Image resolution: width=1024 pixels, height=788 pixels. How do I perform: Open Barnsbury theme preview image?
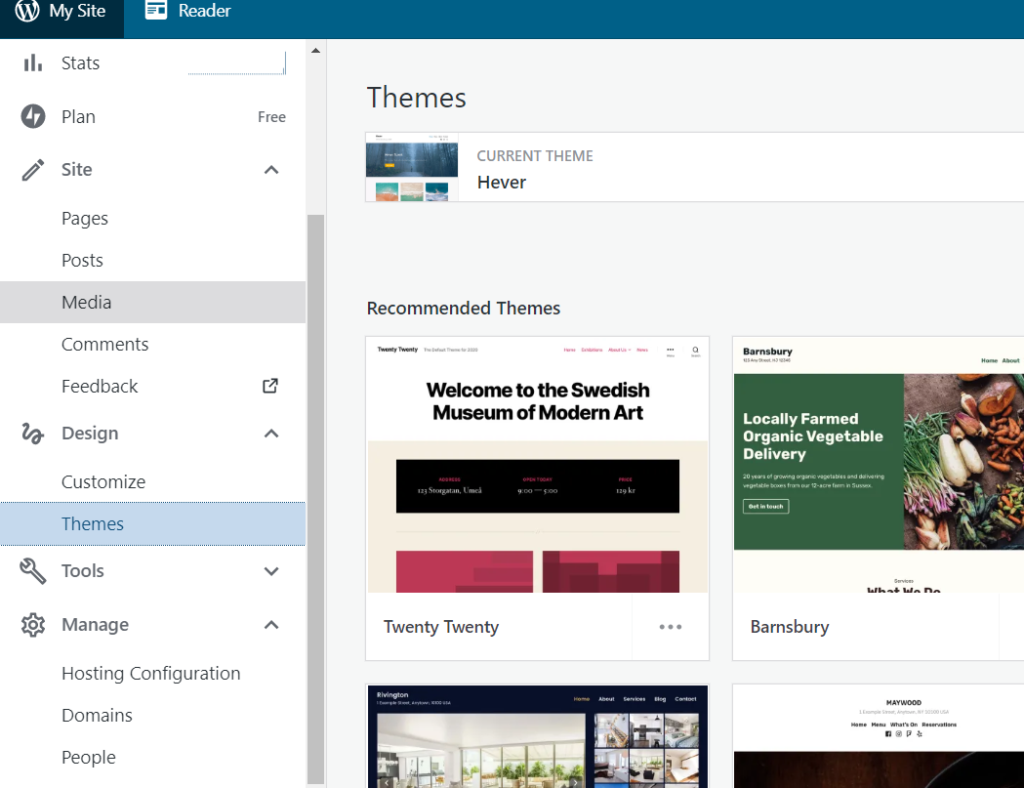pyautogui.click(x=878, y=465)
